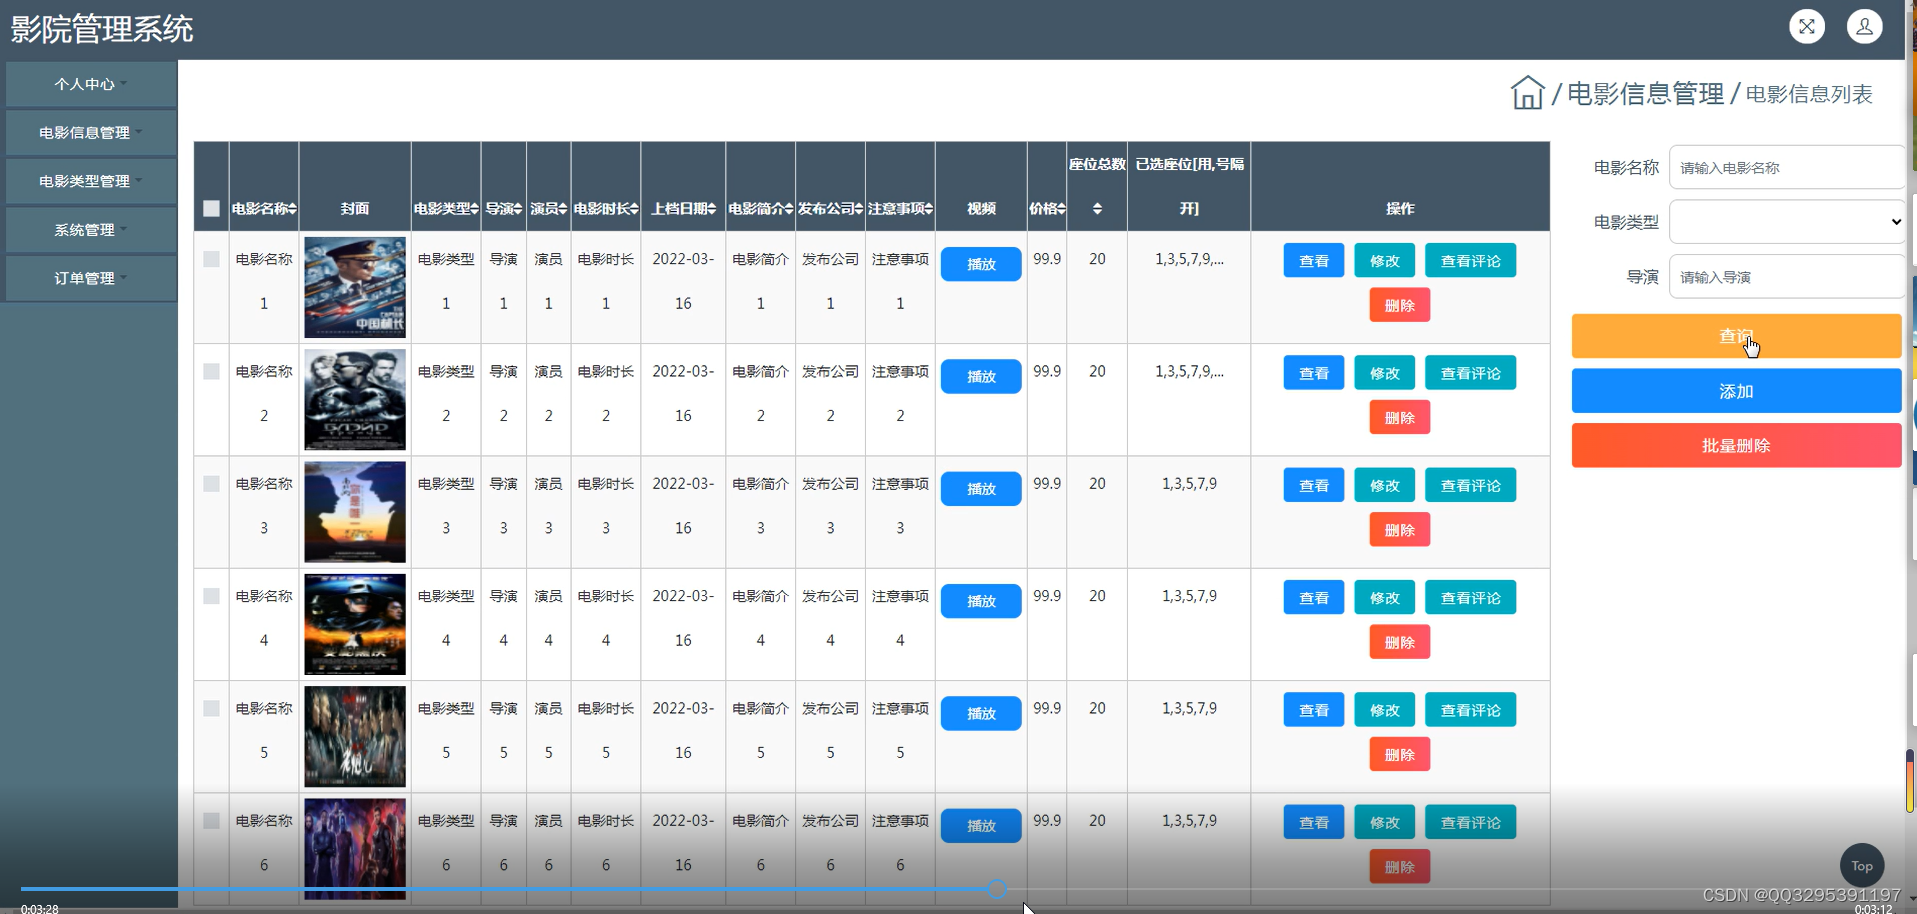Open the user profile icon in header
The height and width of the screenshot is (914, 1917).
coord(1864,27)
